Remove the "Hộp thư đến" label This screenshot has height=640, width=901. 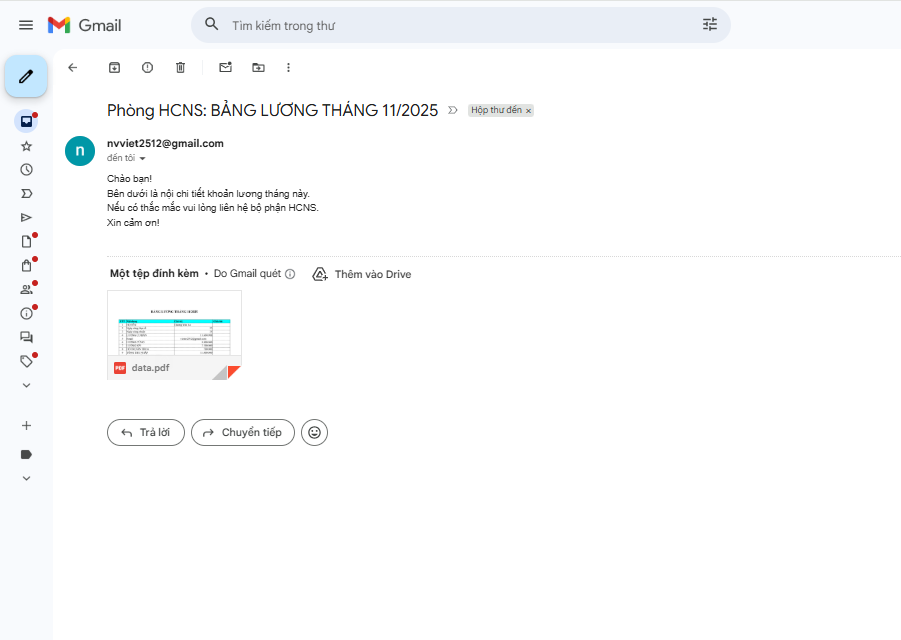[528, 111]
